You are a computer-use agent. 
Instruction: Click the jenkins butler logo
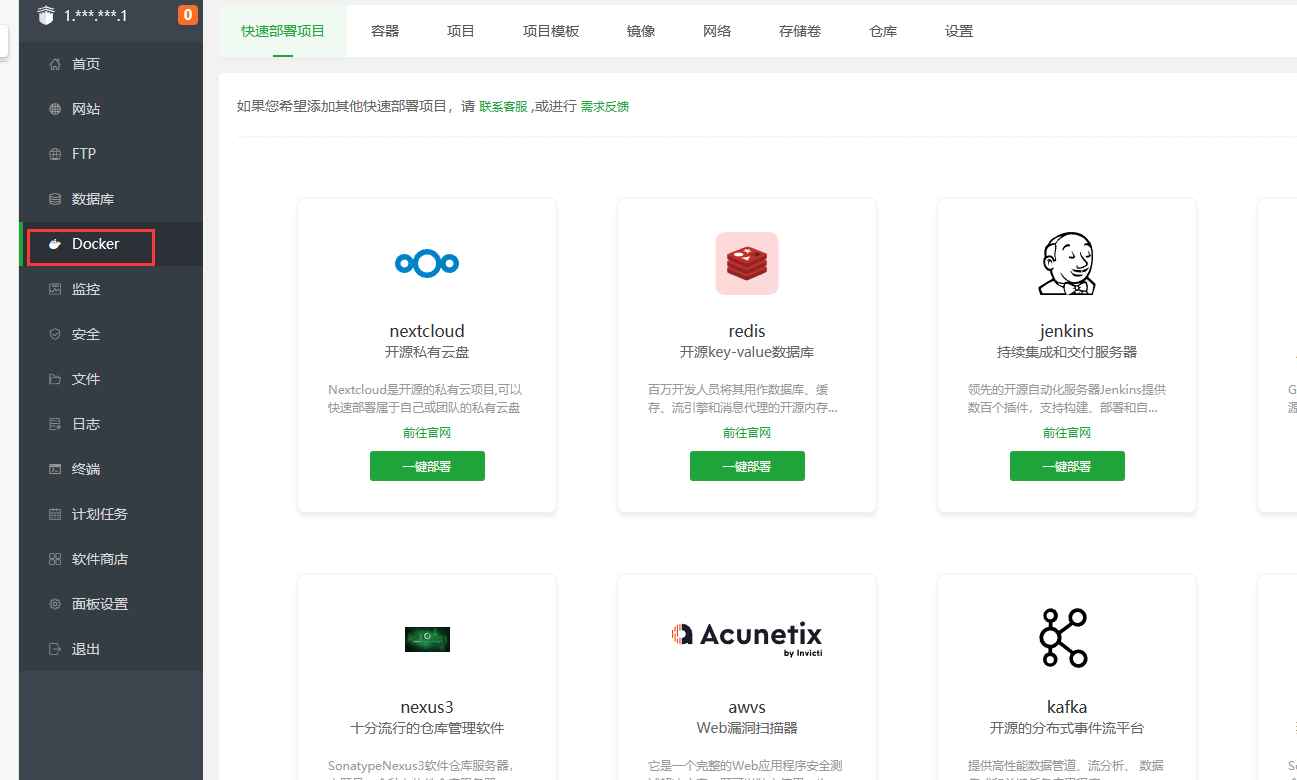click(1067, 264)
